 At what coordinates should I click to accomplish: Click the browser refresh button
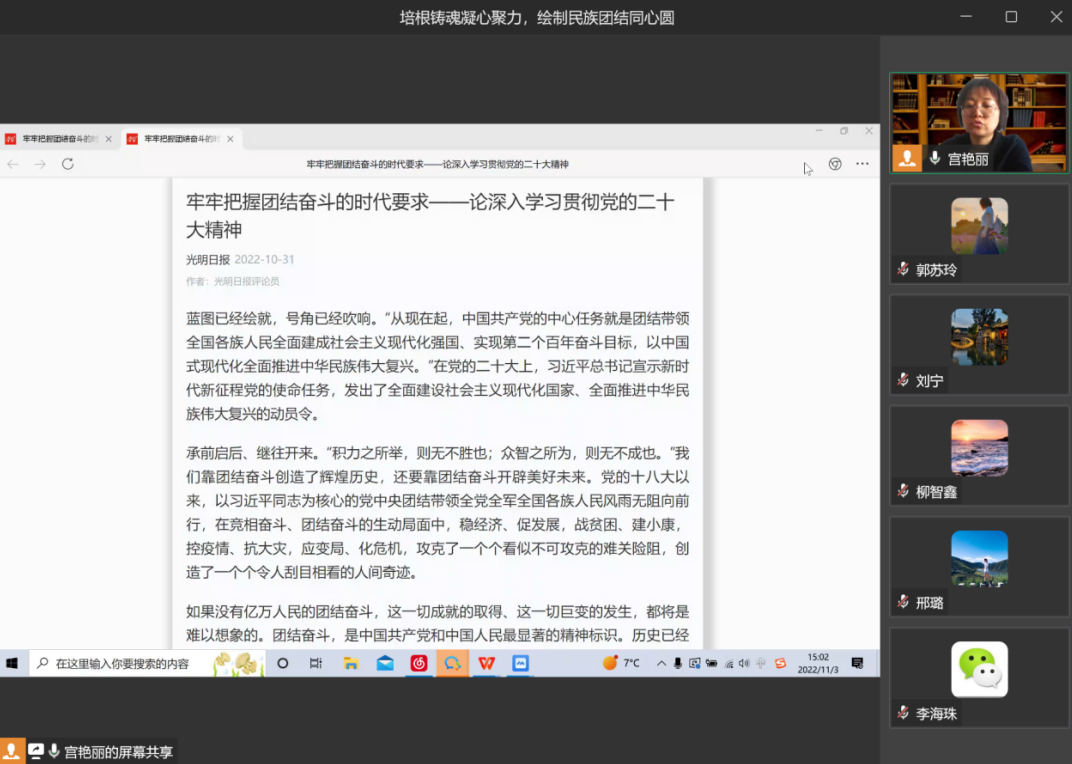pos(68,164)
